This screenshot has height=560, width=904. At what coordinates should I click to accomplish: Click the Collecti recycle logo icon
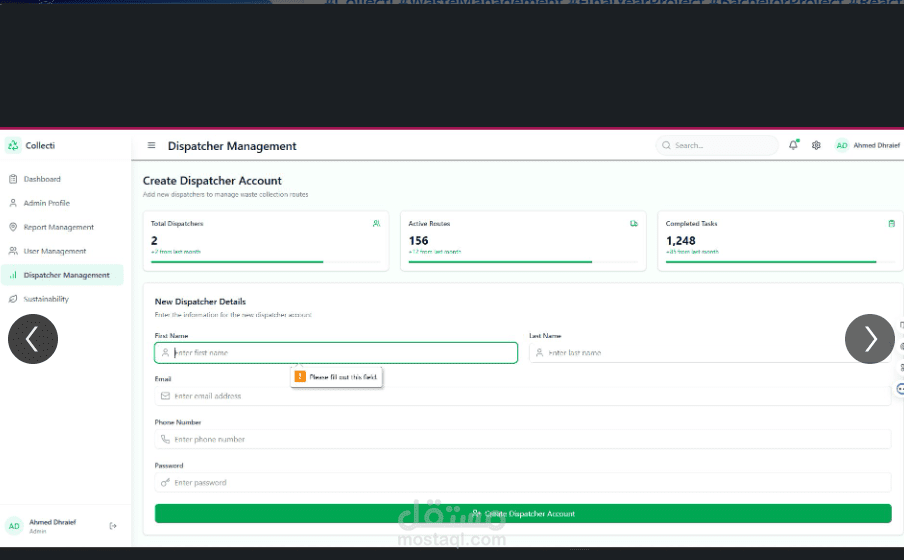tap(13, 145)
